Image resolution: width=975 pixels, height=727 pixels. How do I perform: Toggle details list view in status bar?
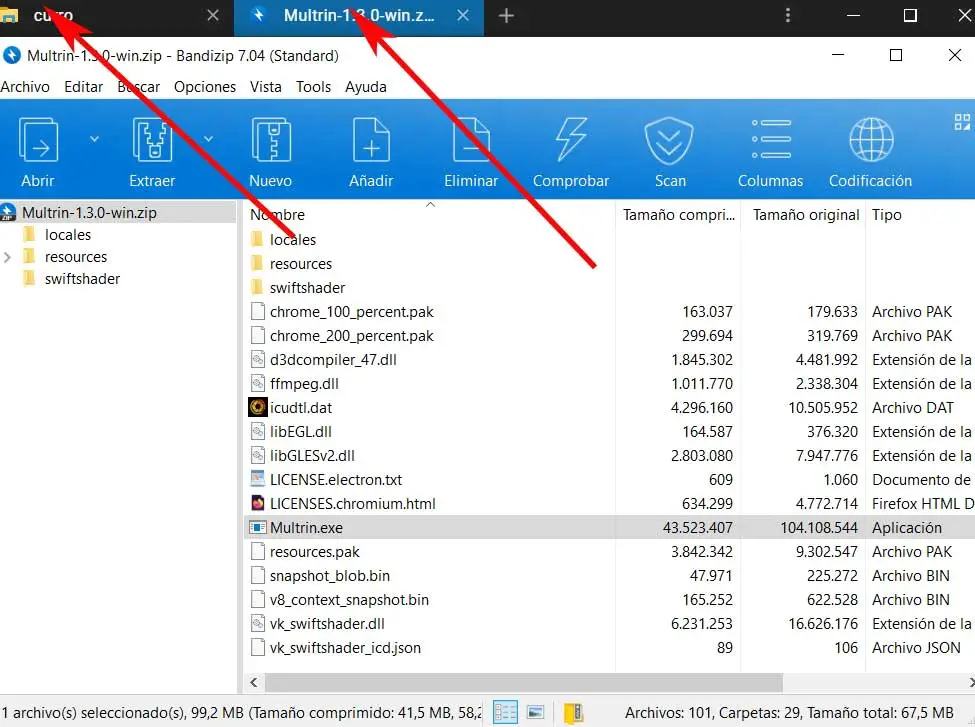coord(505,712)
